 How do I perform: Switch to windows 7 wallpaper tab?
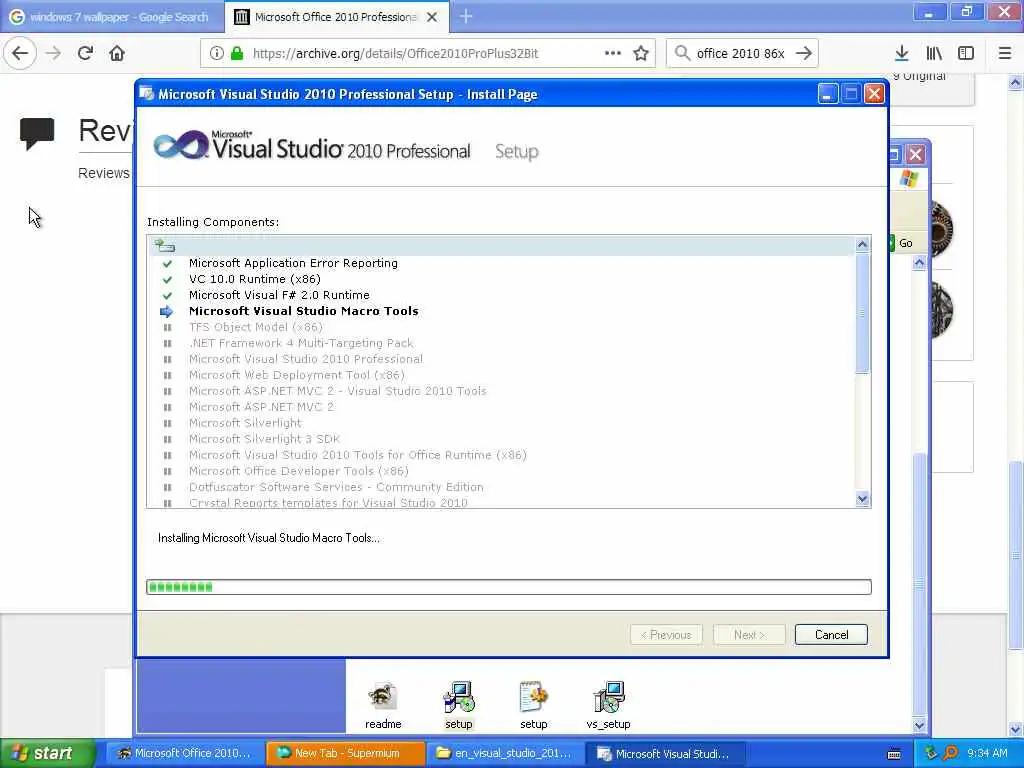(112, 17)
